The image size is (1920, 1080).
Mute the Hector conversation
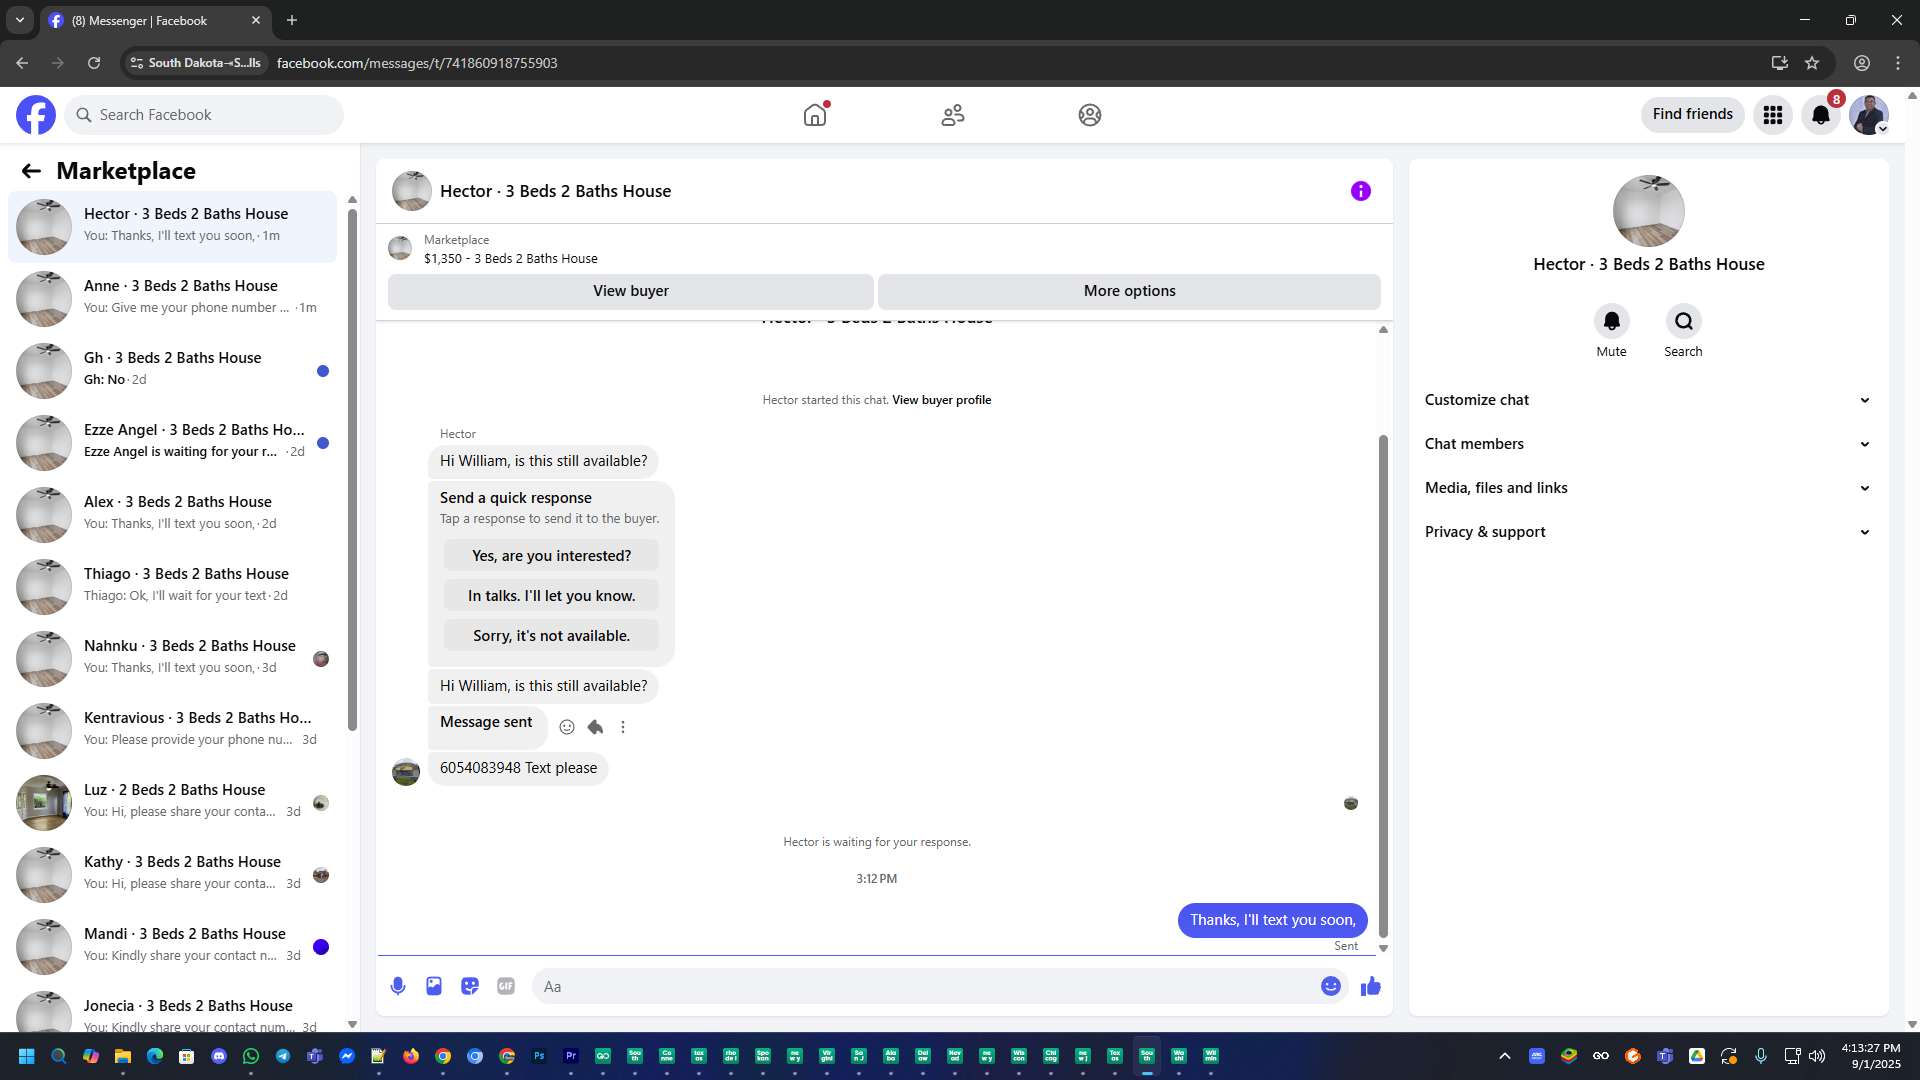point(1611,322)
